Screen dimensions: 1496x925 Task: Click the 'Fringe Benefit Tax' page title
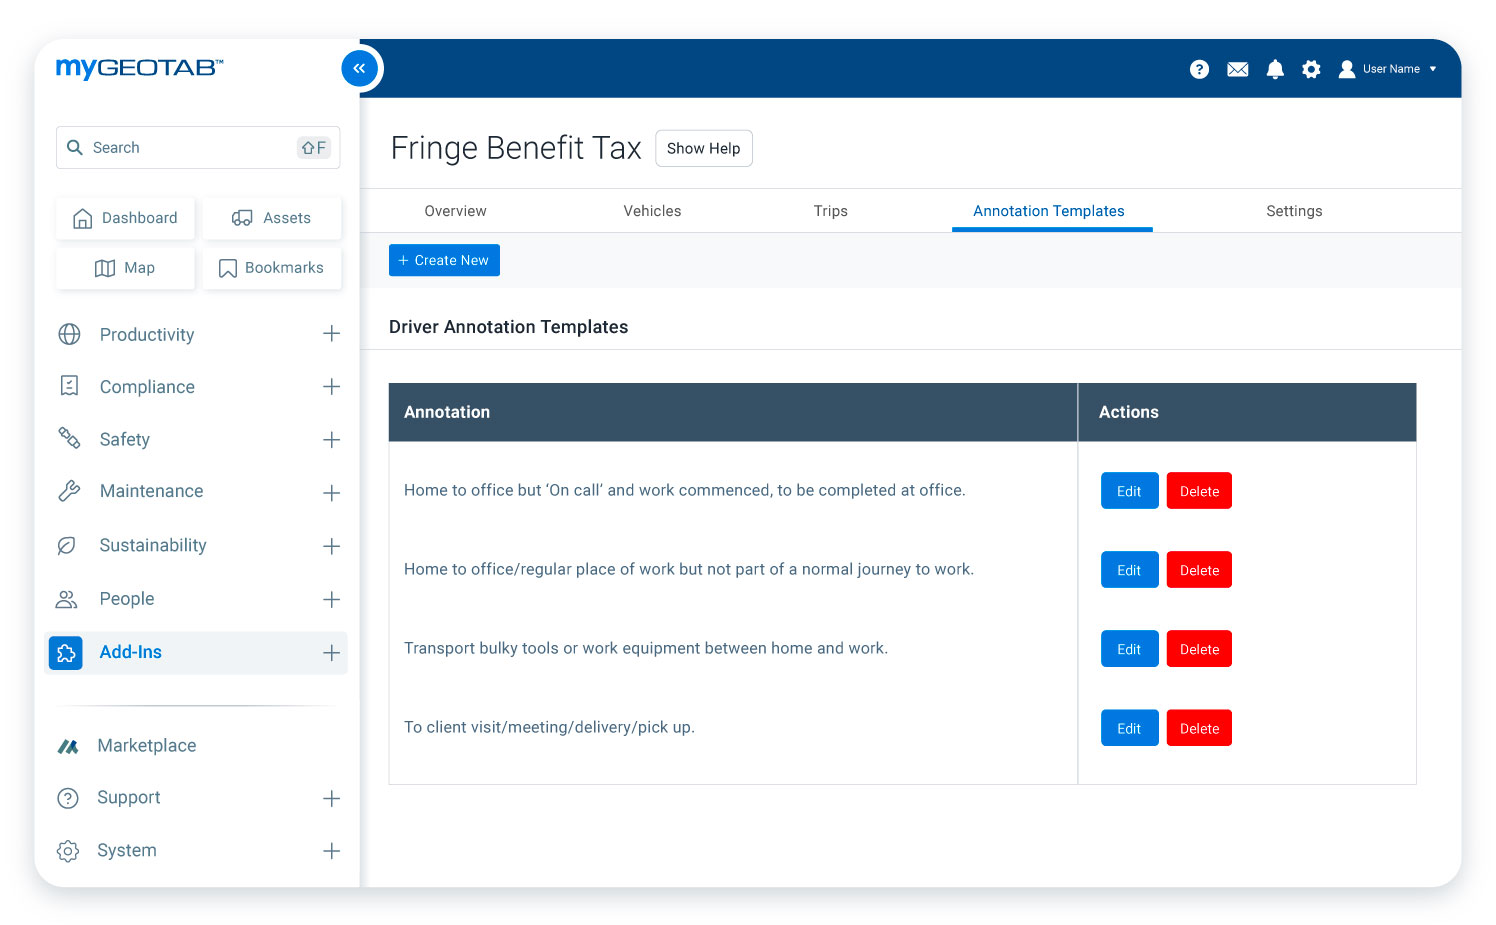coord(516,148)
